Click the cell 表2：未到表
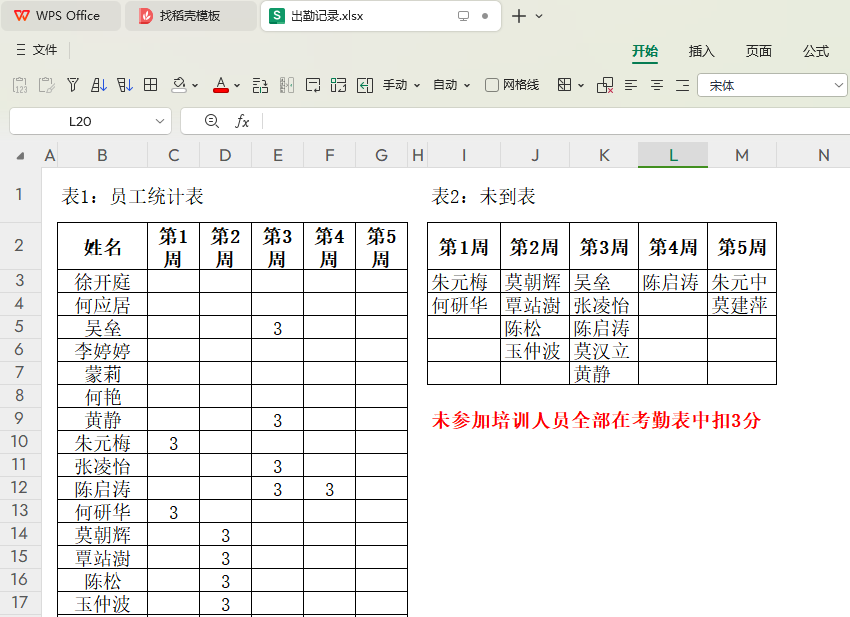This screenshot has height=617, width=850. pos(483,196)
